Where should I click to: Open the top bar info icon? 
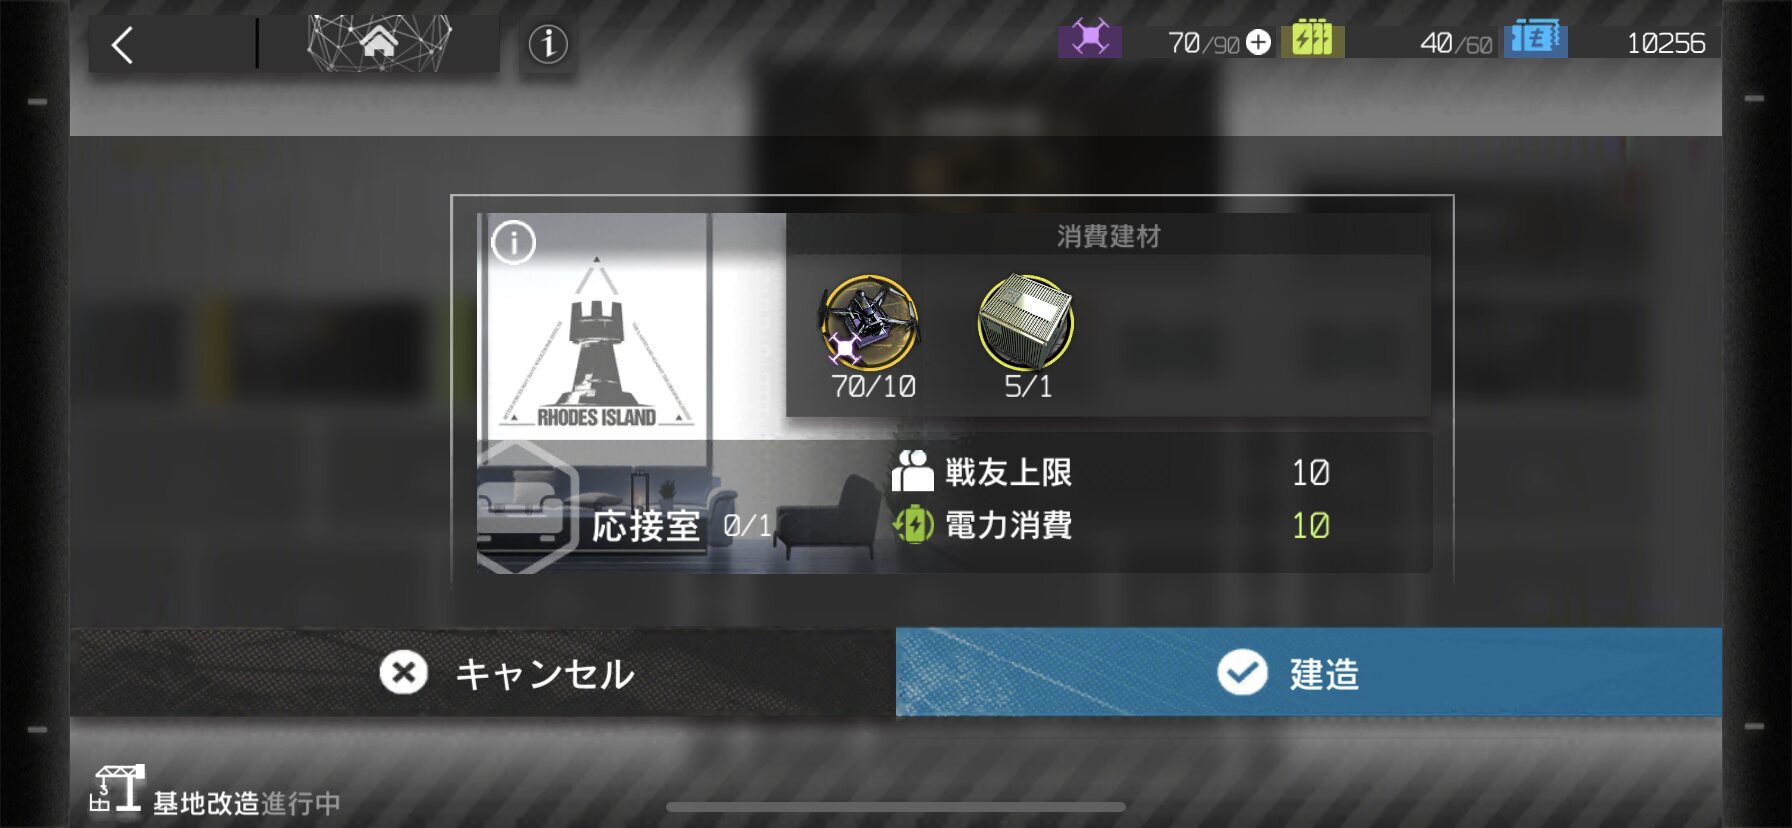click(548, 44)
